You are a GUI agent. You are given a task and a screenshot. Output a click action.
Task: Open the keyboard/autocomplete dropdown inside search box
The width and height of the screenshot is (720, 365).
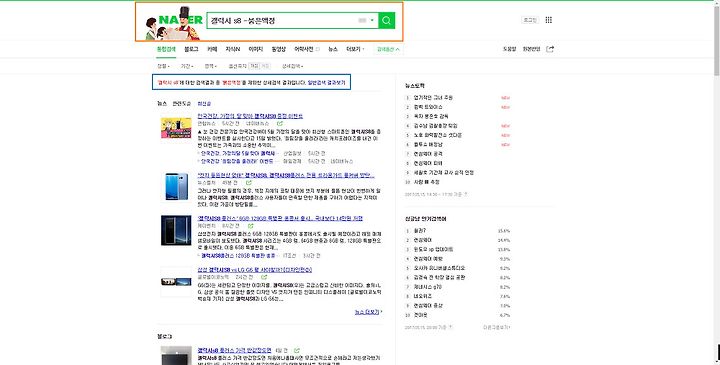(x=372, y=21)
